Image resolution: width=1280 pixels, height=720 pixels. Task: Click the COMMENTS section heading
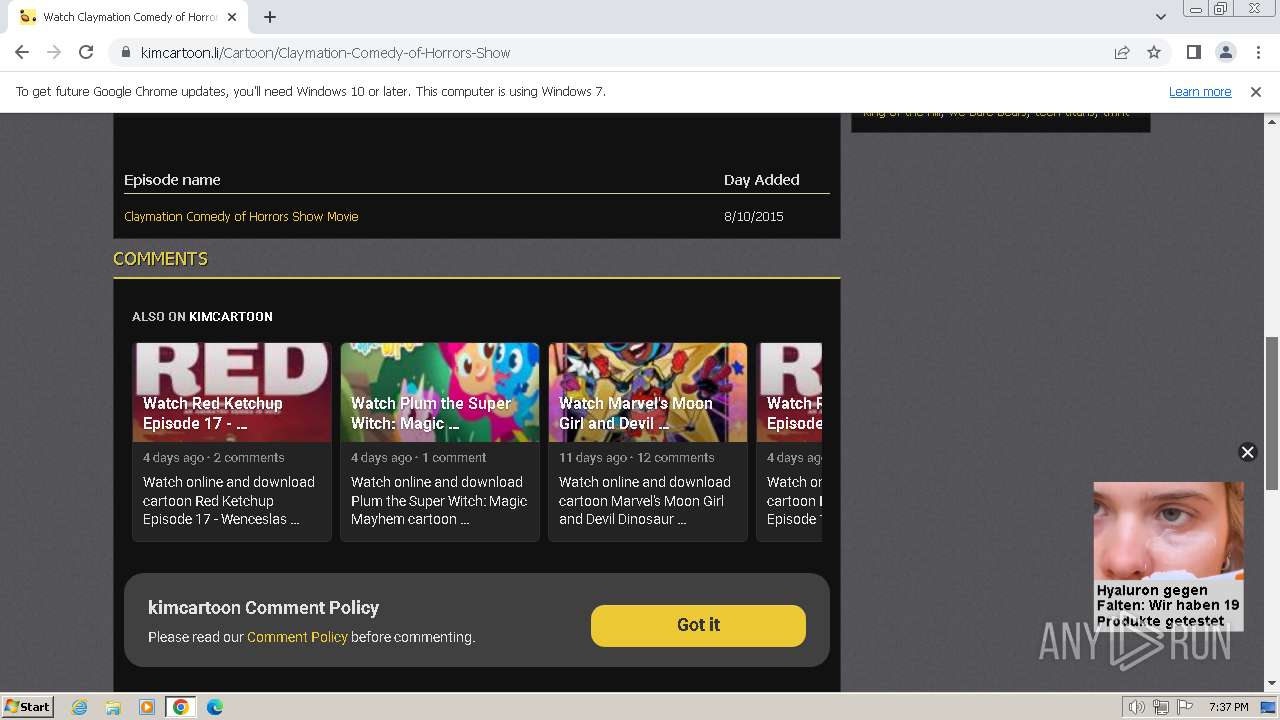point(160,258)
